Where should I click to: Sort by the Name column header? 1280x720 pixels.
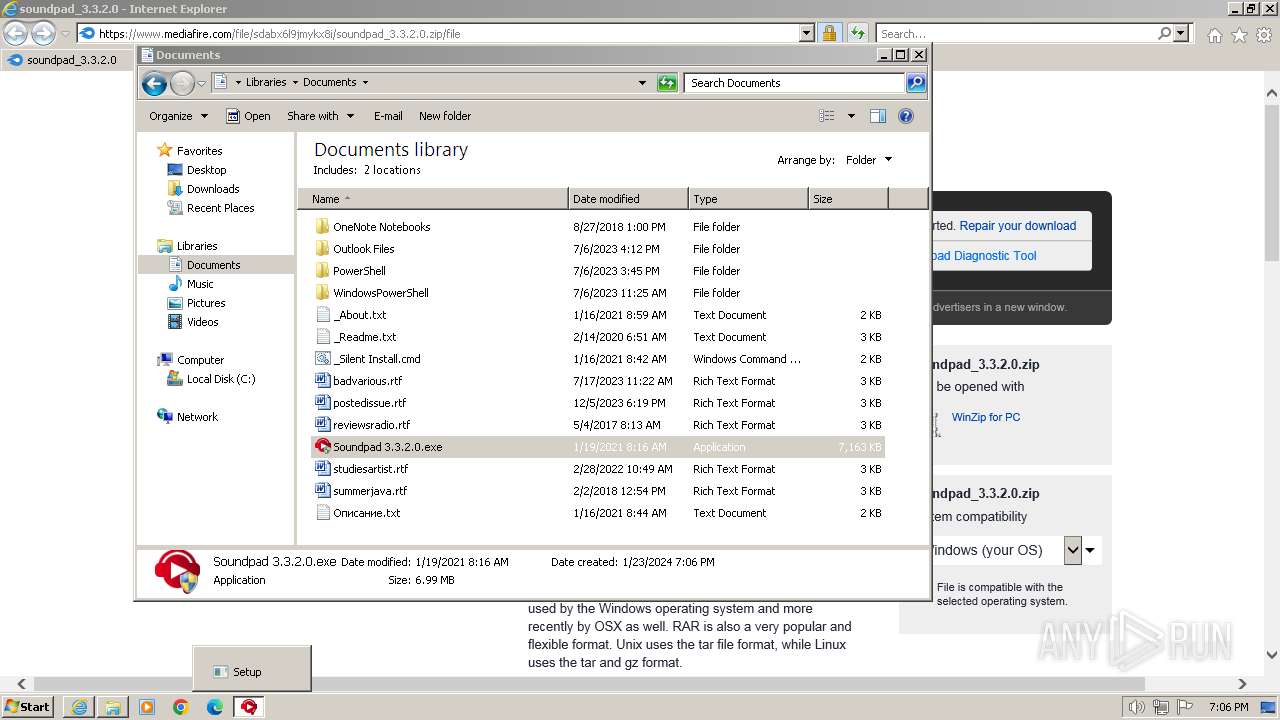433,199
